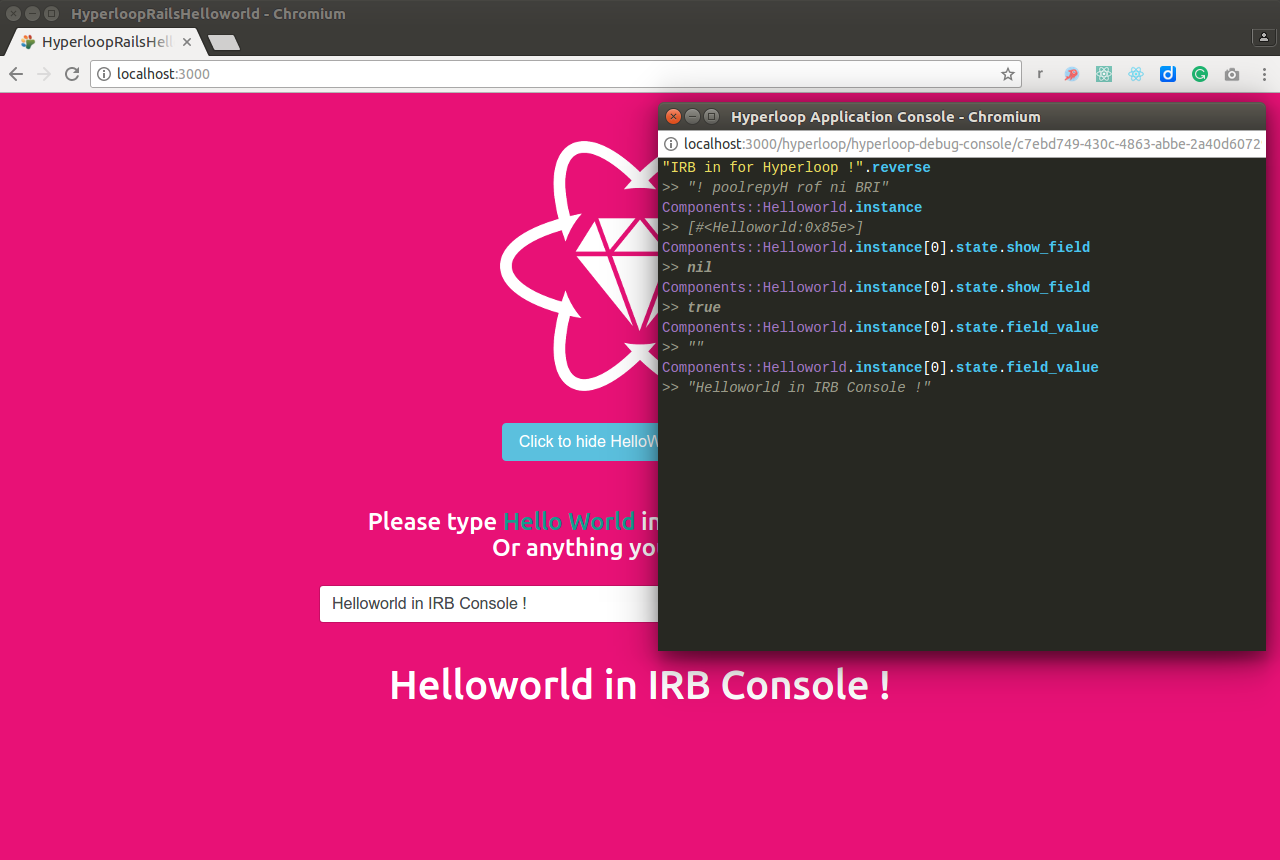1280x860 pixels.
Task: Click the Hyperloop Application Console title bar
Action: tap(962, 116)
